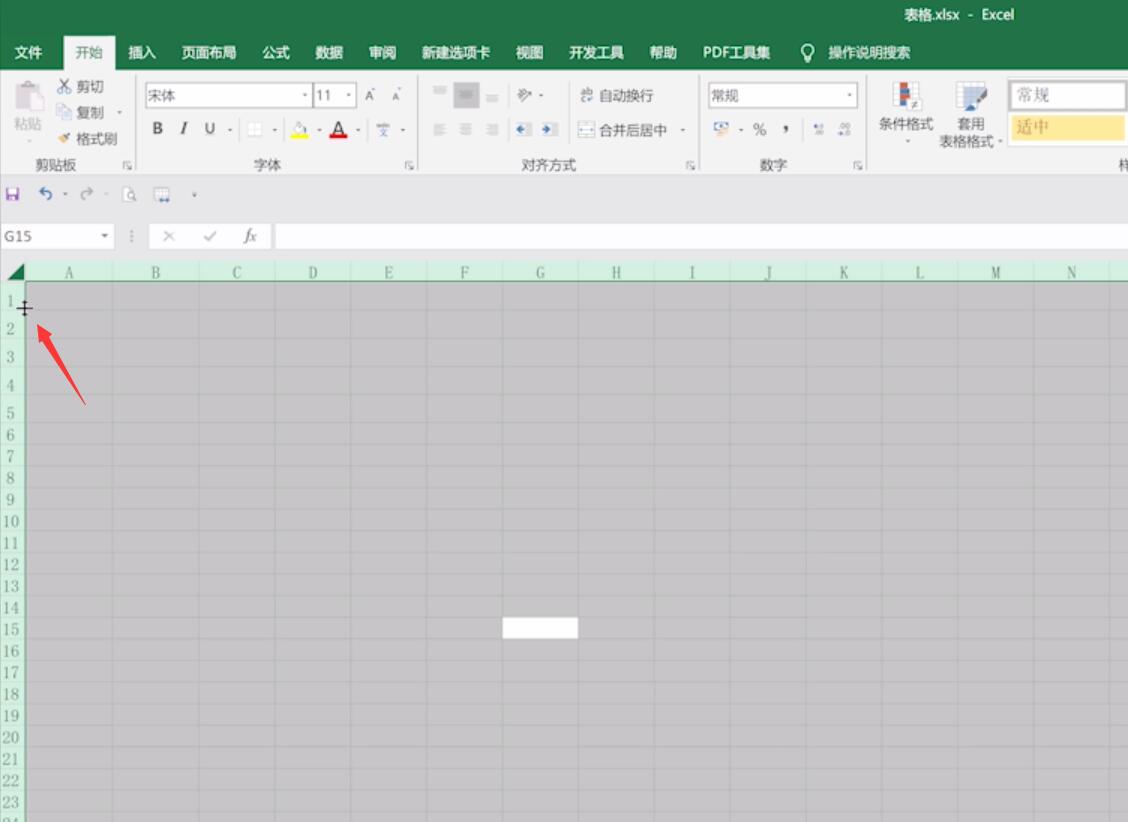Click the decrease decimal icon

pyautogui.click(x=845, y=129)
